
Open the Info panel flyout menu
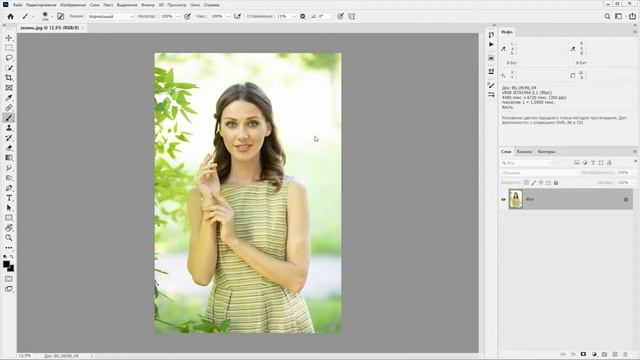pyautogui.click(x=635, y=32)
